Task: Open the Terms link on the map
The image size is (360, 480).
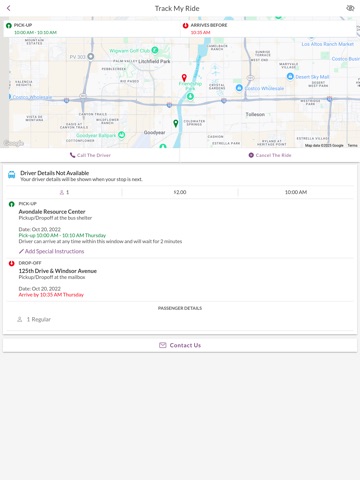Action: [x=352, y=145]
